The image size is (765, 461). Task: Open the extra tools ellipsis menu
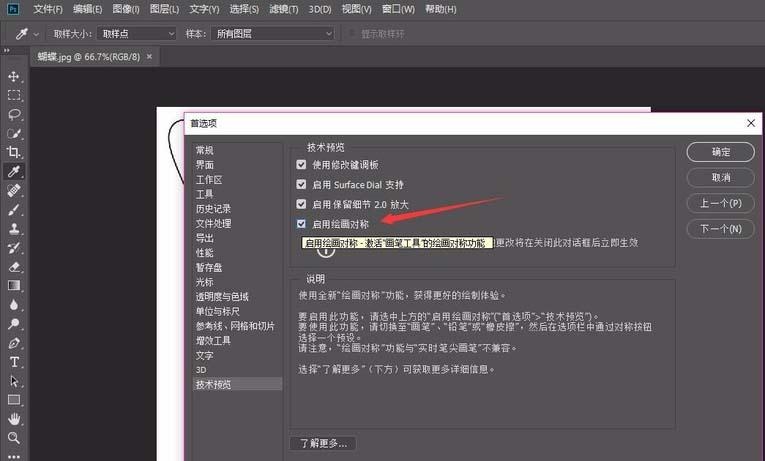click(x=14, y=457)
